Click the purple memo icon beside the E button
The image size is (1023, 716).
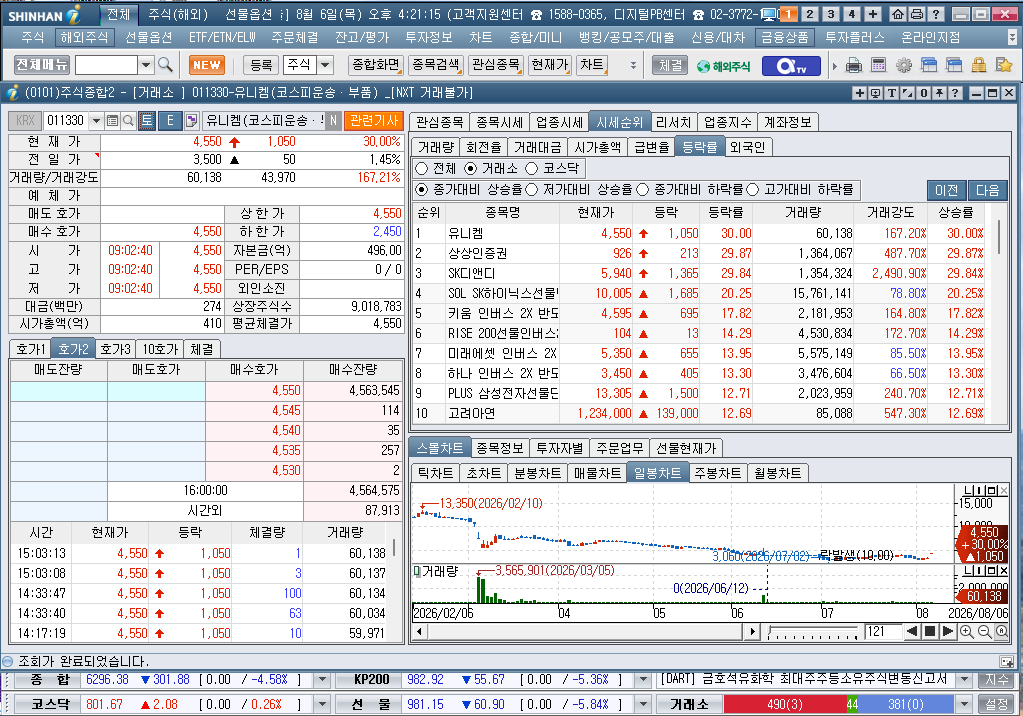point(191,121)
